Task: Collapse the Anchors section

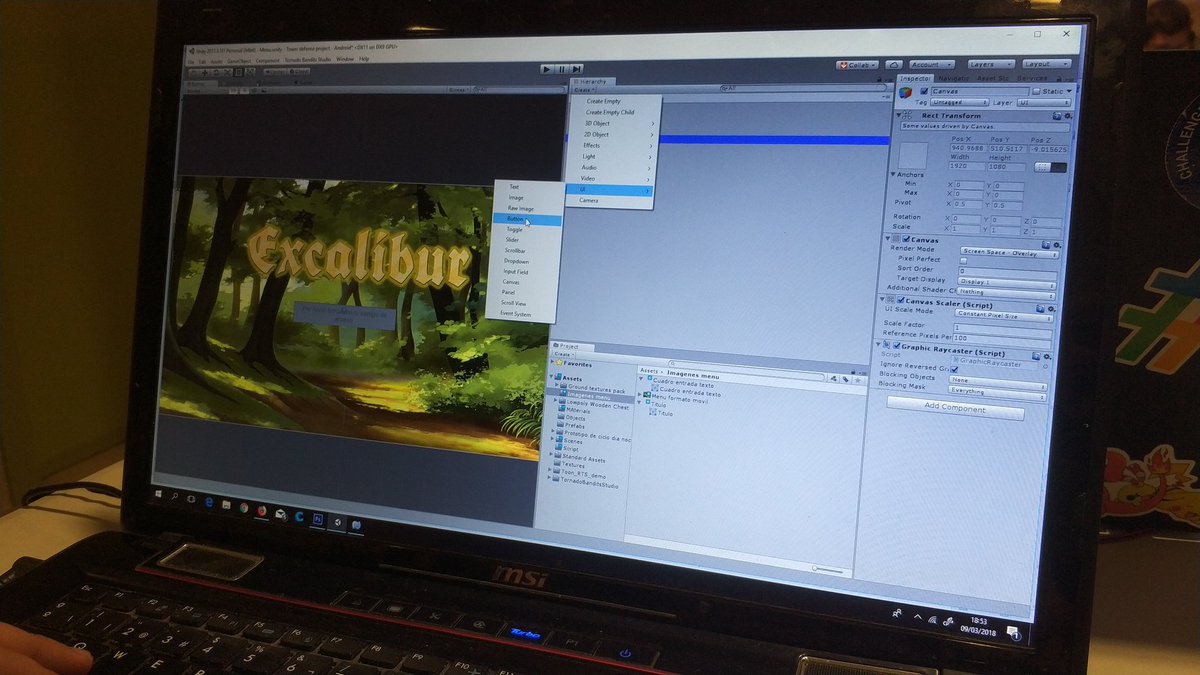Action: coord(893,174)
